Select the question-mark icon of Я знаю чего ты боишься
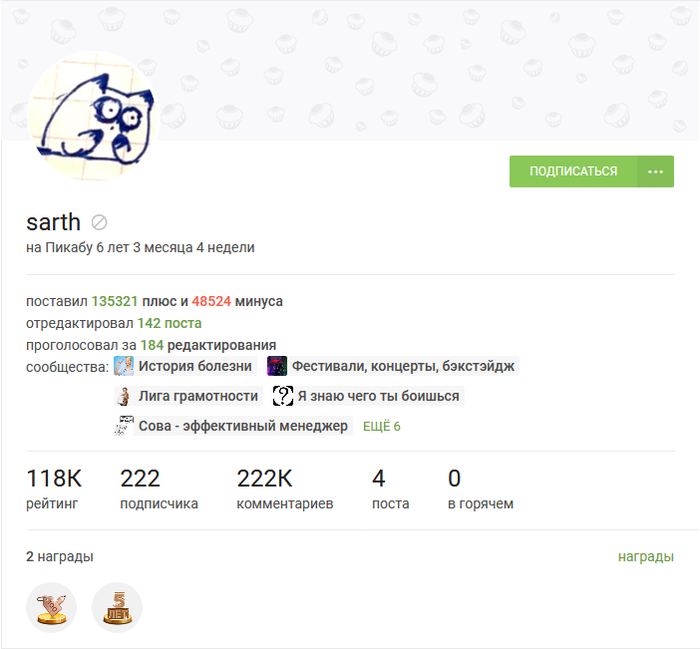The height and width of the screenshot is (649, 700). click(283, 396)
